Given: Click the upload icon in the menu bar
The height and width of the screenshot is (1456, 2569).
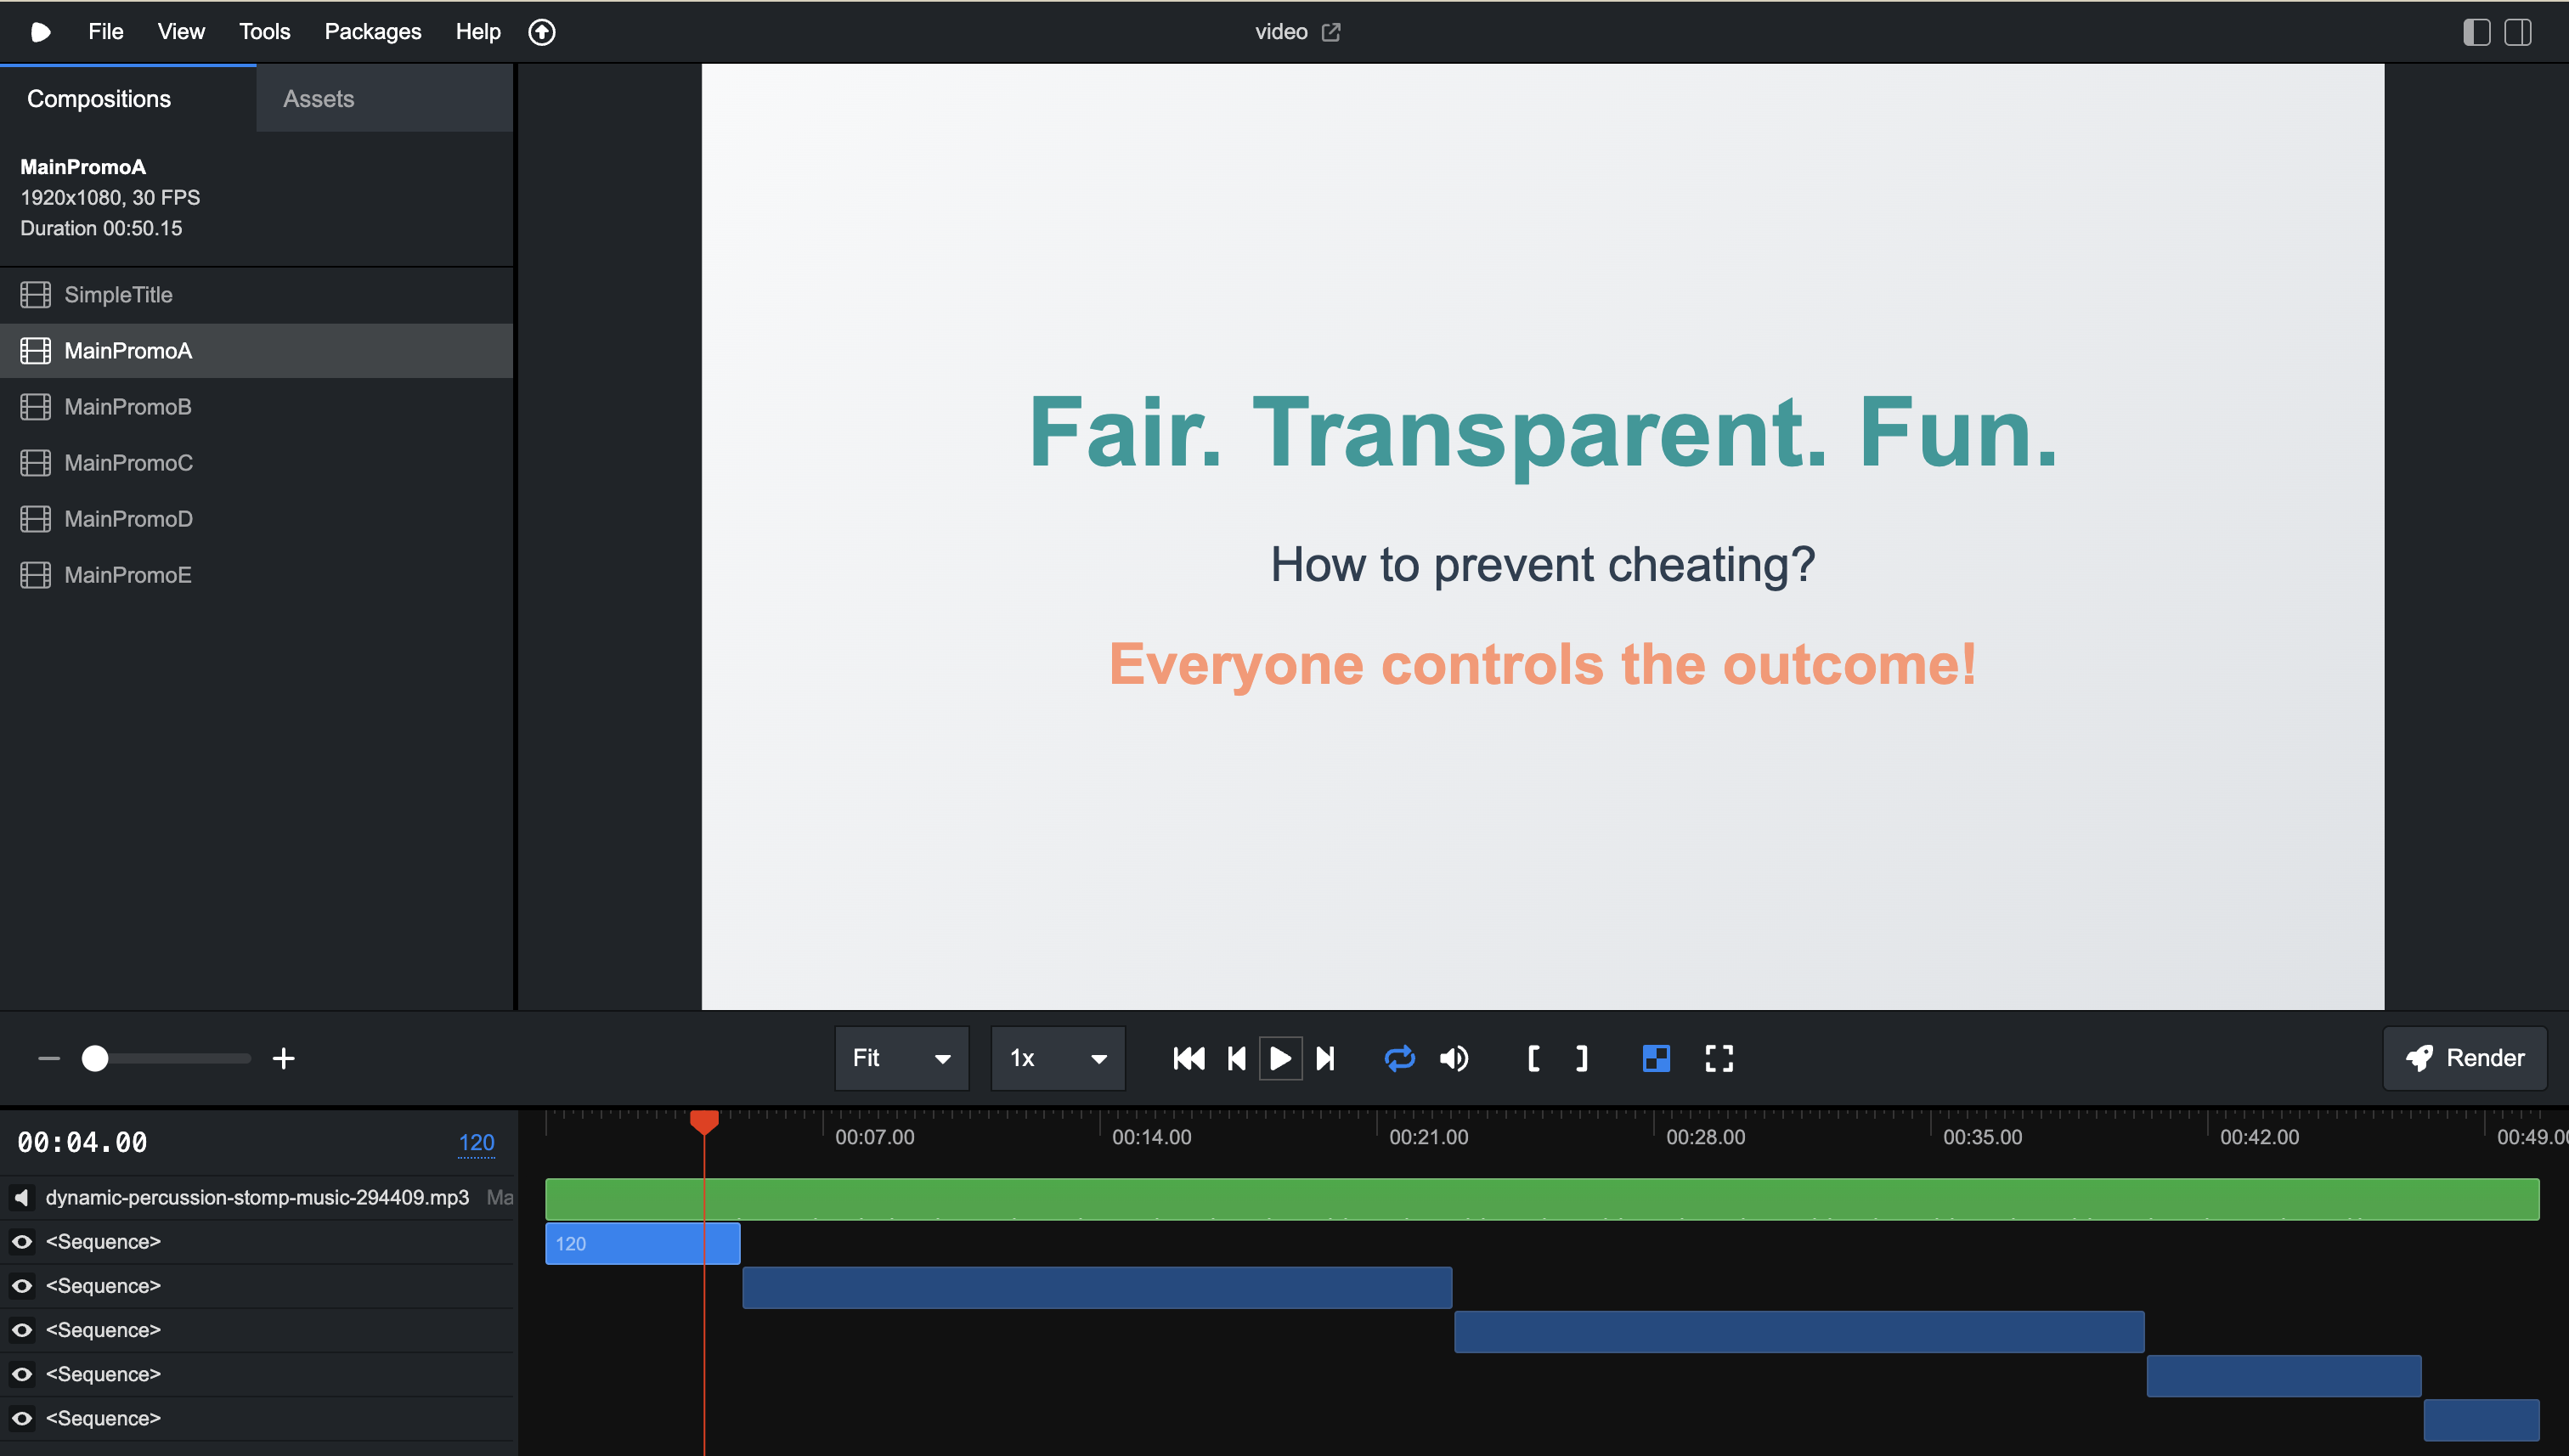Looking at the screenshot, I should pyautogui.click(x=542, y=31).
